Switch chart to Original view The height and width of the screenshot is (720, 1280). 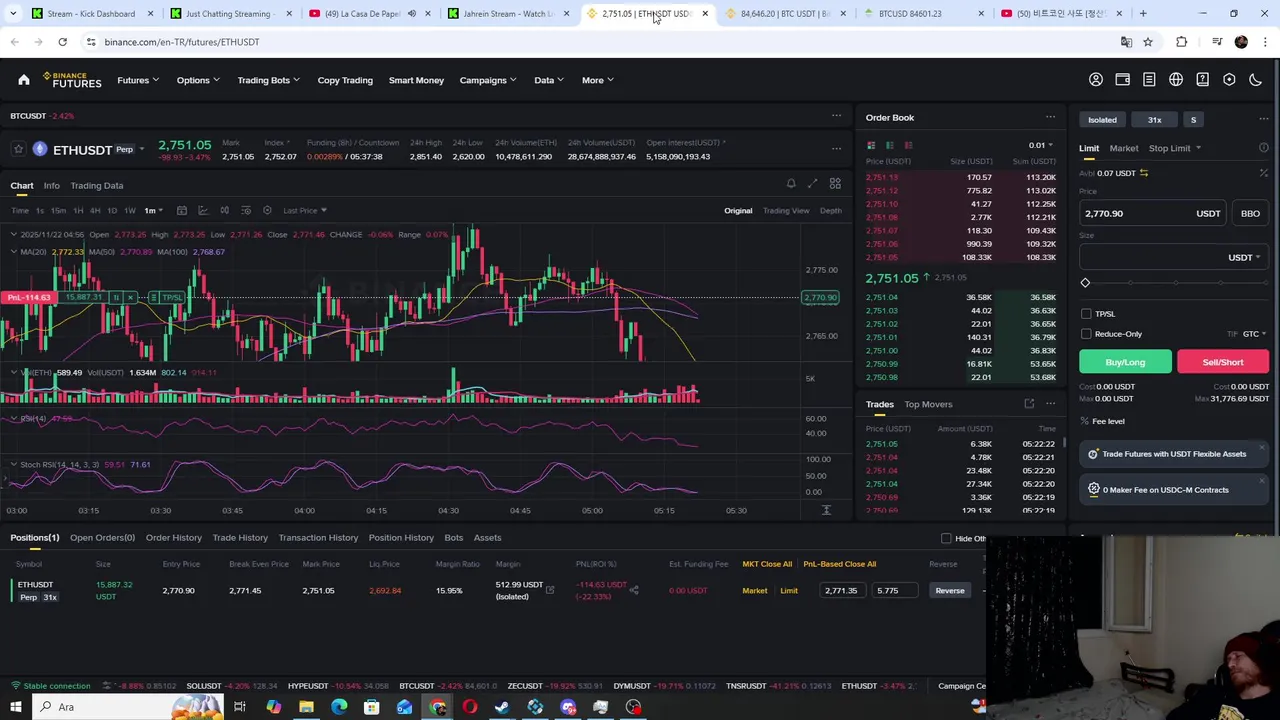coord(738,210)
